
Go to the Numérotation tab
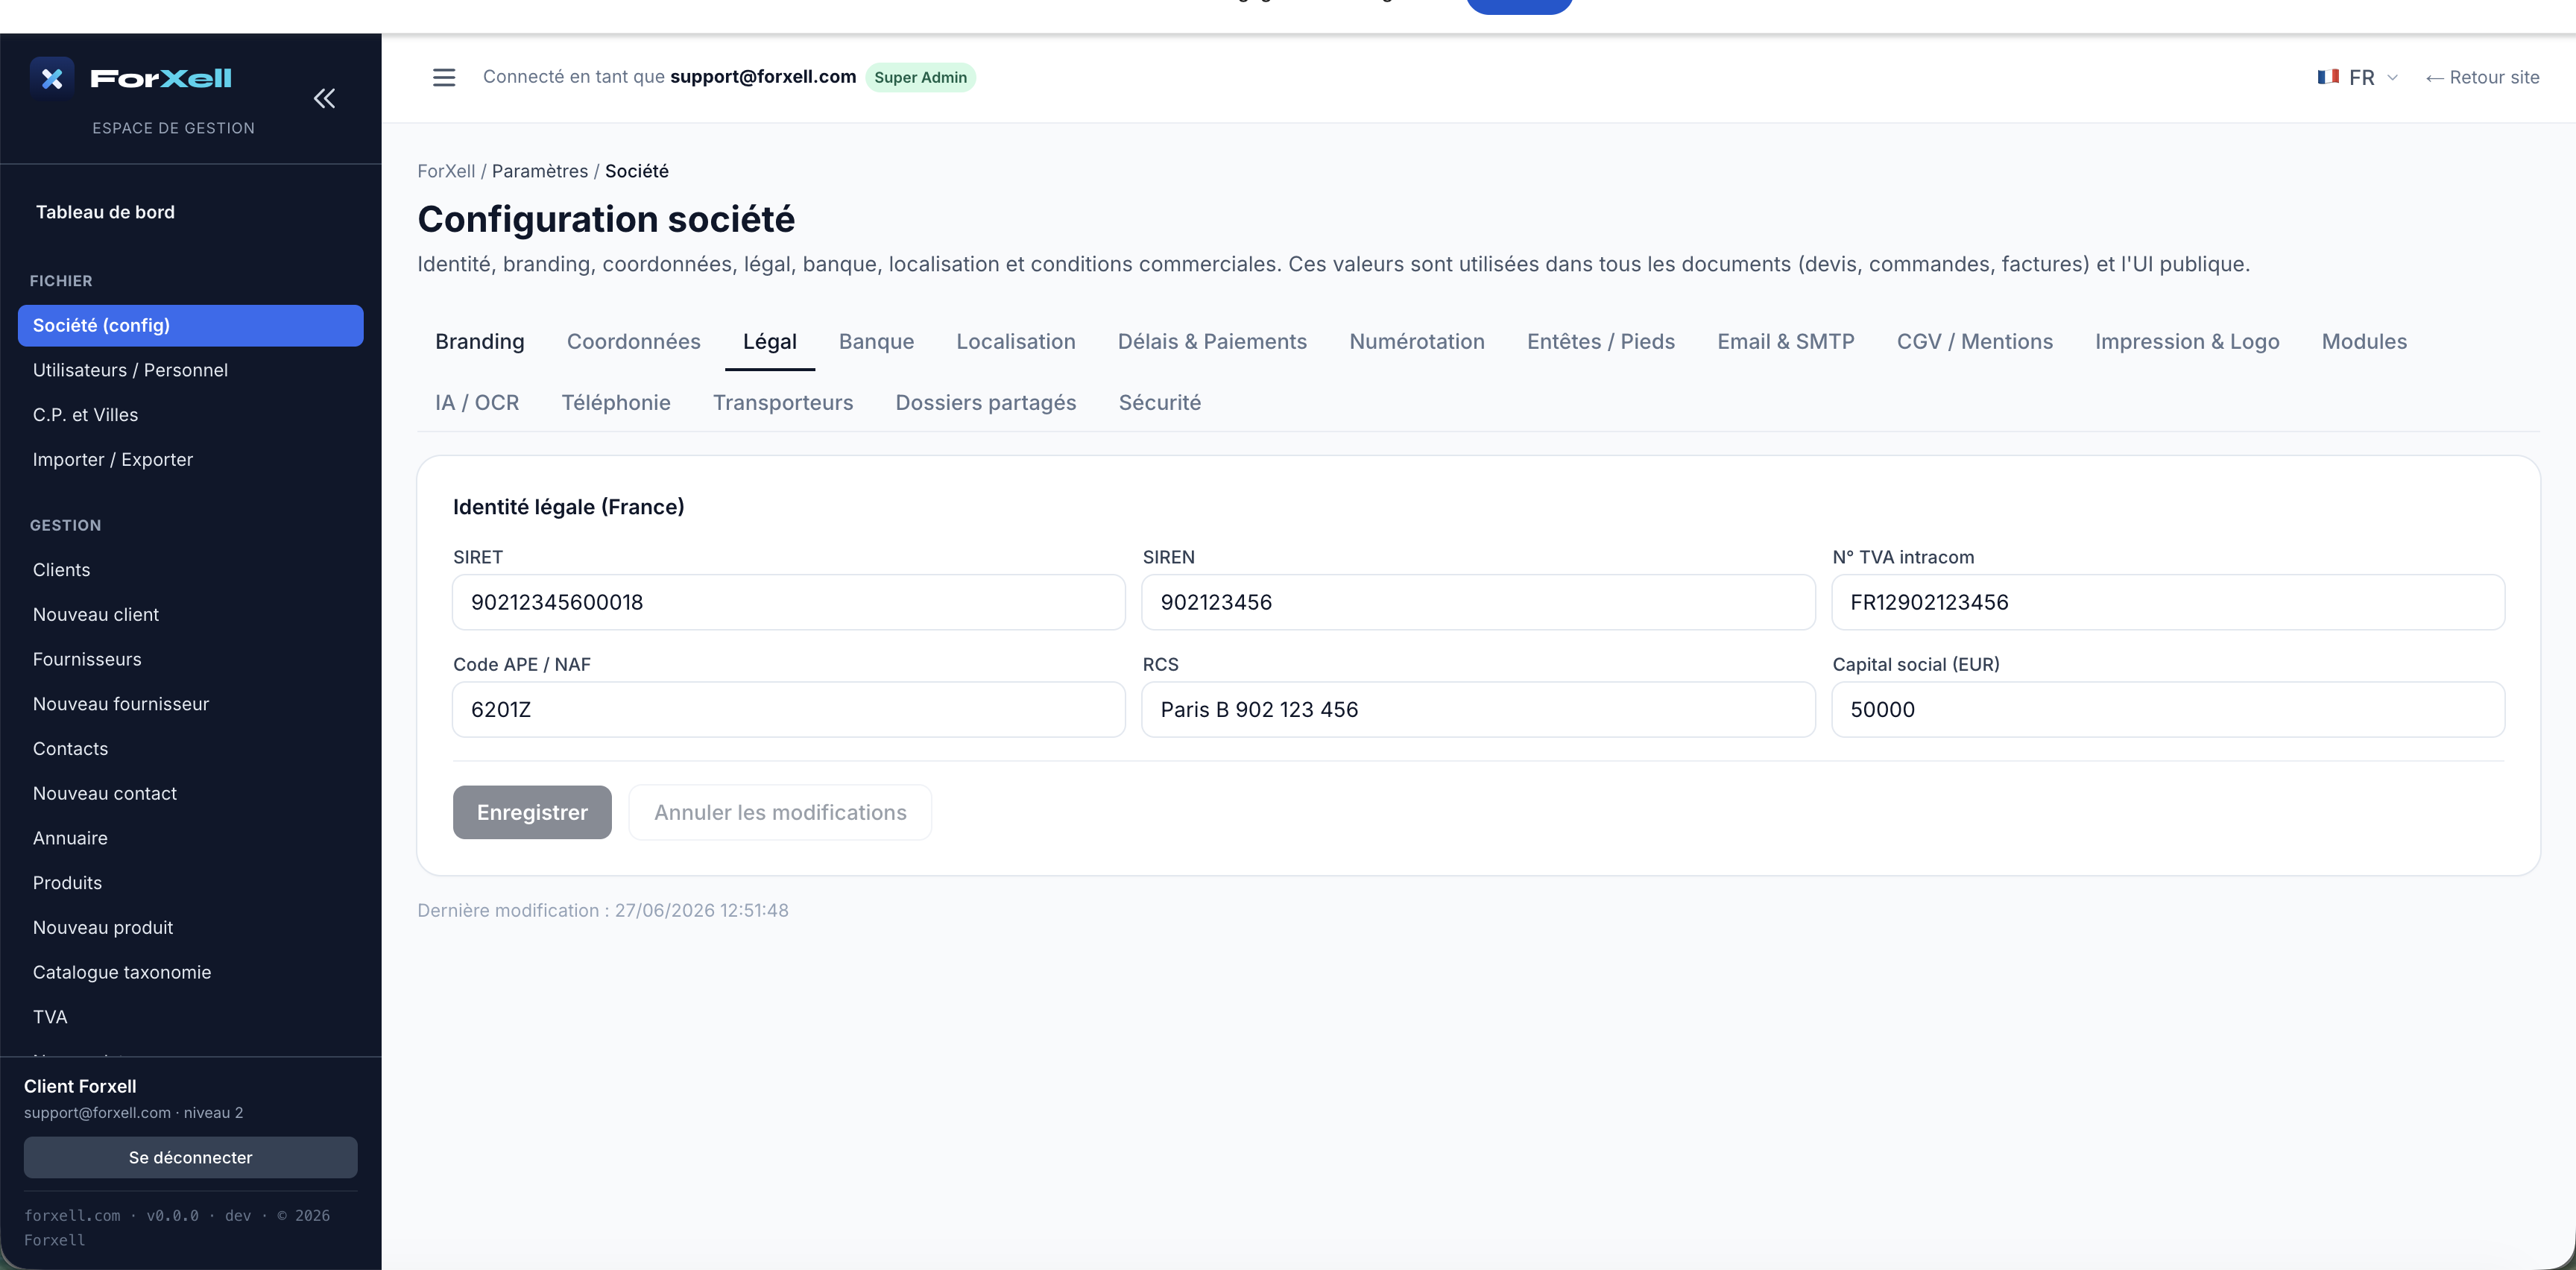pos(1416,341)
